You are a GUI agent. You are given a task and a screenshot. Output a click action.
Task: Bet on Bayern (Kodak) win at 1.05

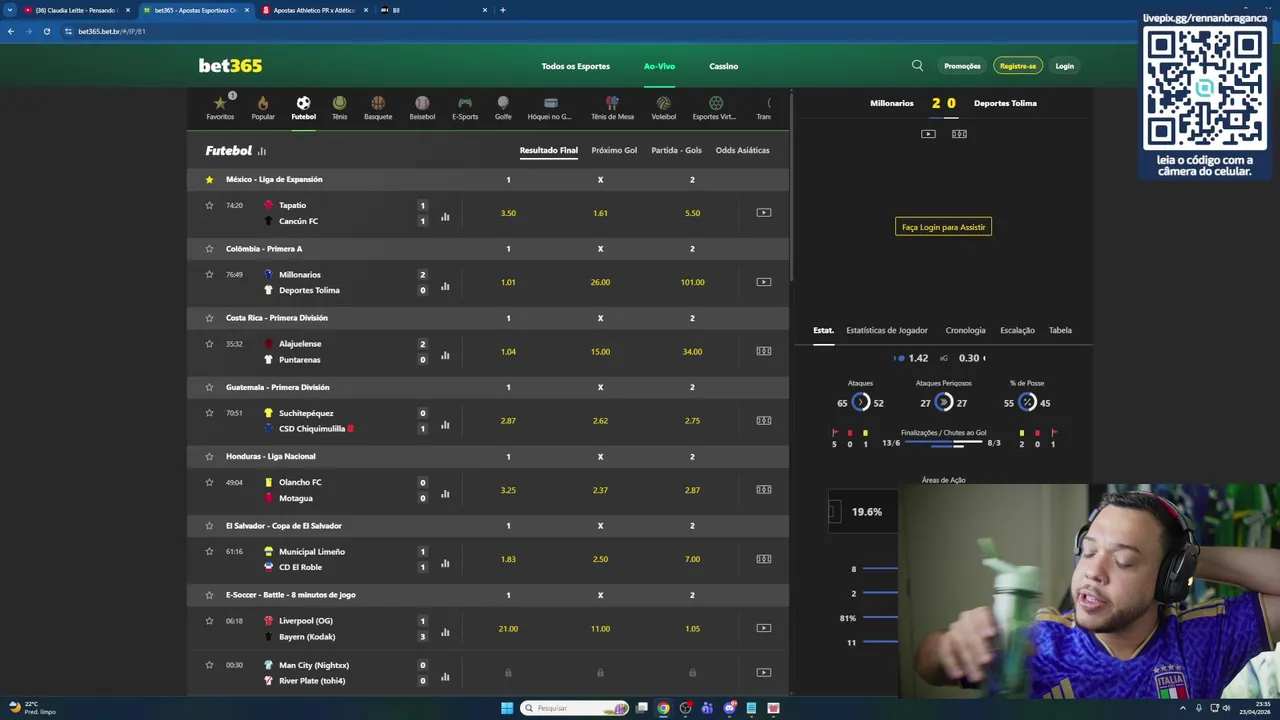tap(692, 628)
